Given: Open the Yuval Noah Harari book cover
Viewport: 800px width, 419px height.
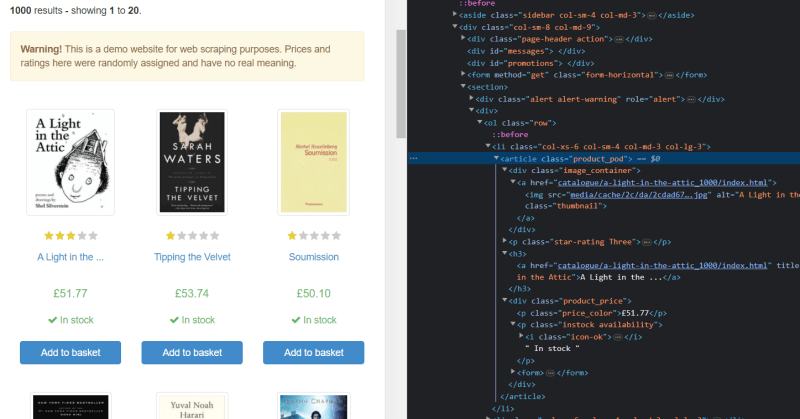Looking at the screenshot, I should tap(192, 406).
